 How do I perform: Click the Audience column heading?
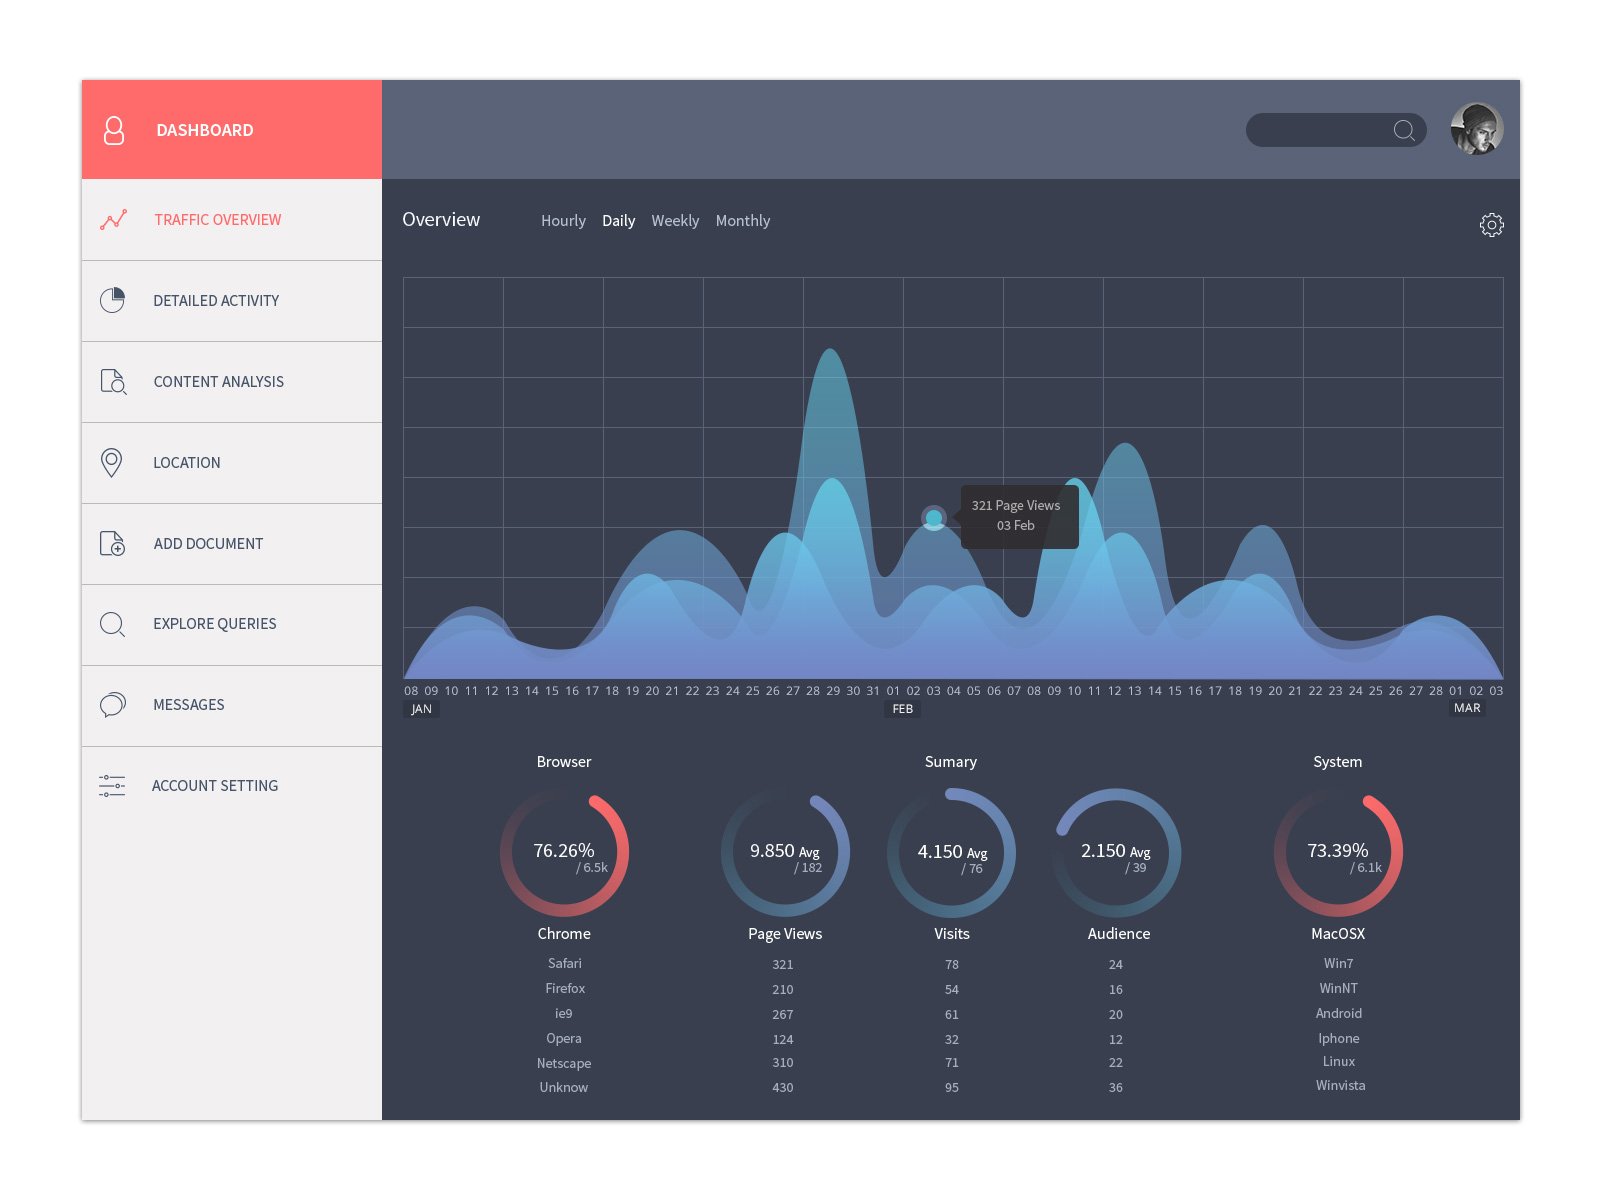[1119, 934]
